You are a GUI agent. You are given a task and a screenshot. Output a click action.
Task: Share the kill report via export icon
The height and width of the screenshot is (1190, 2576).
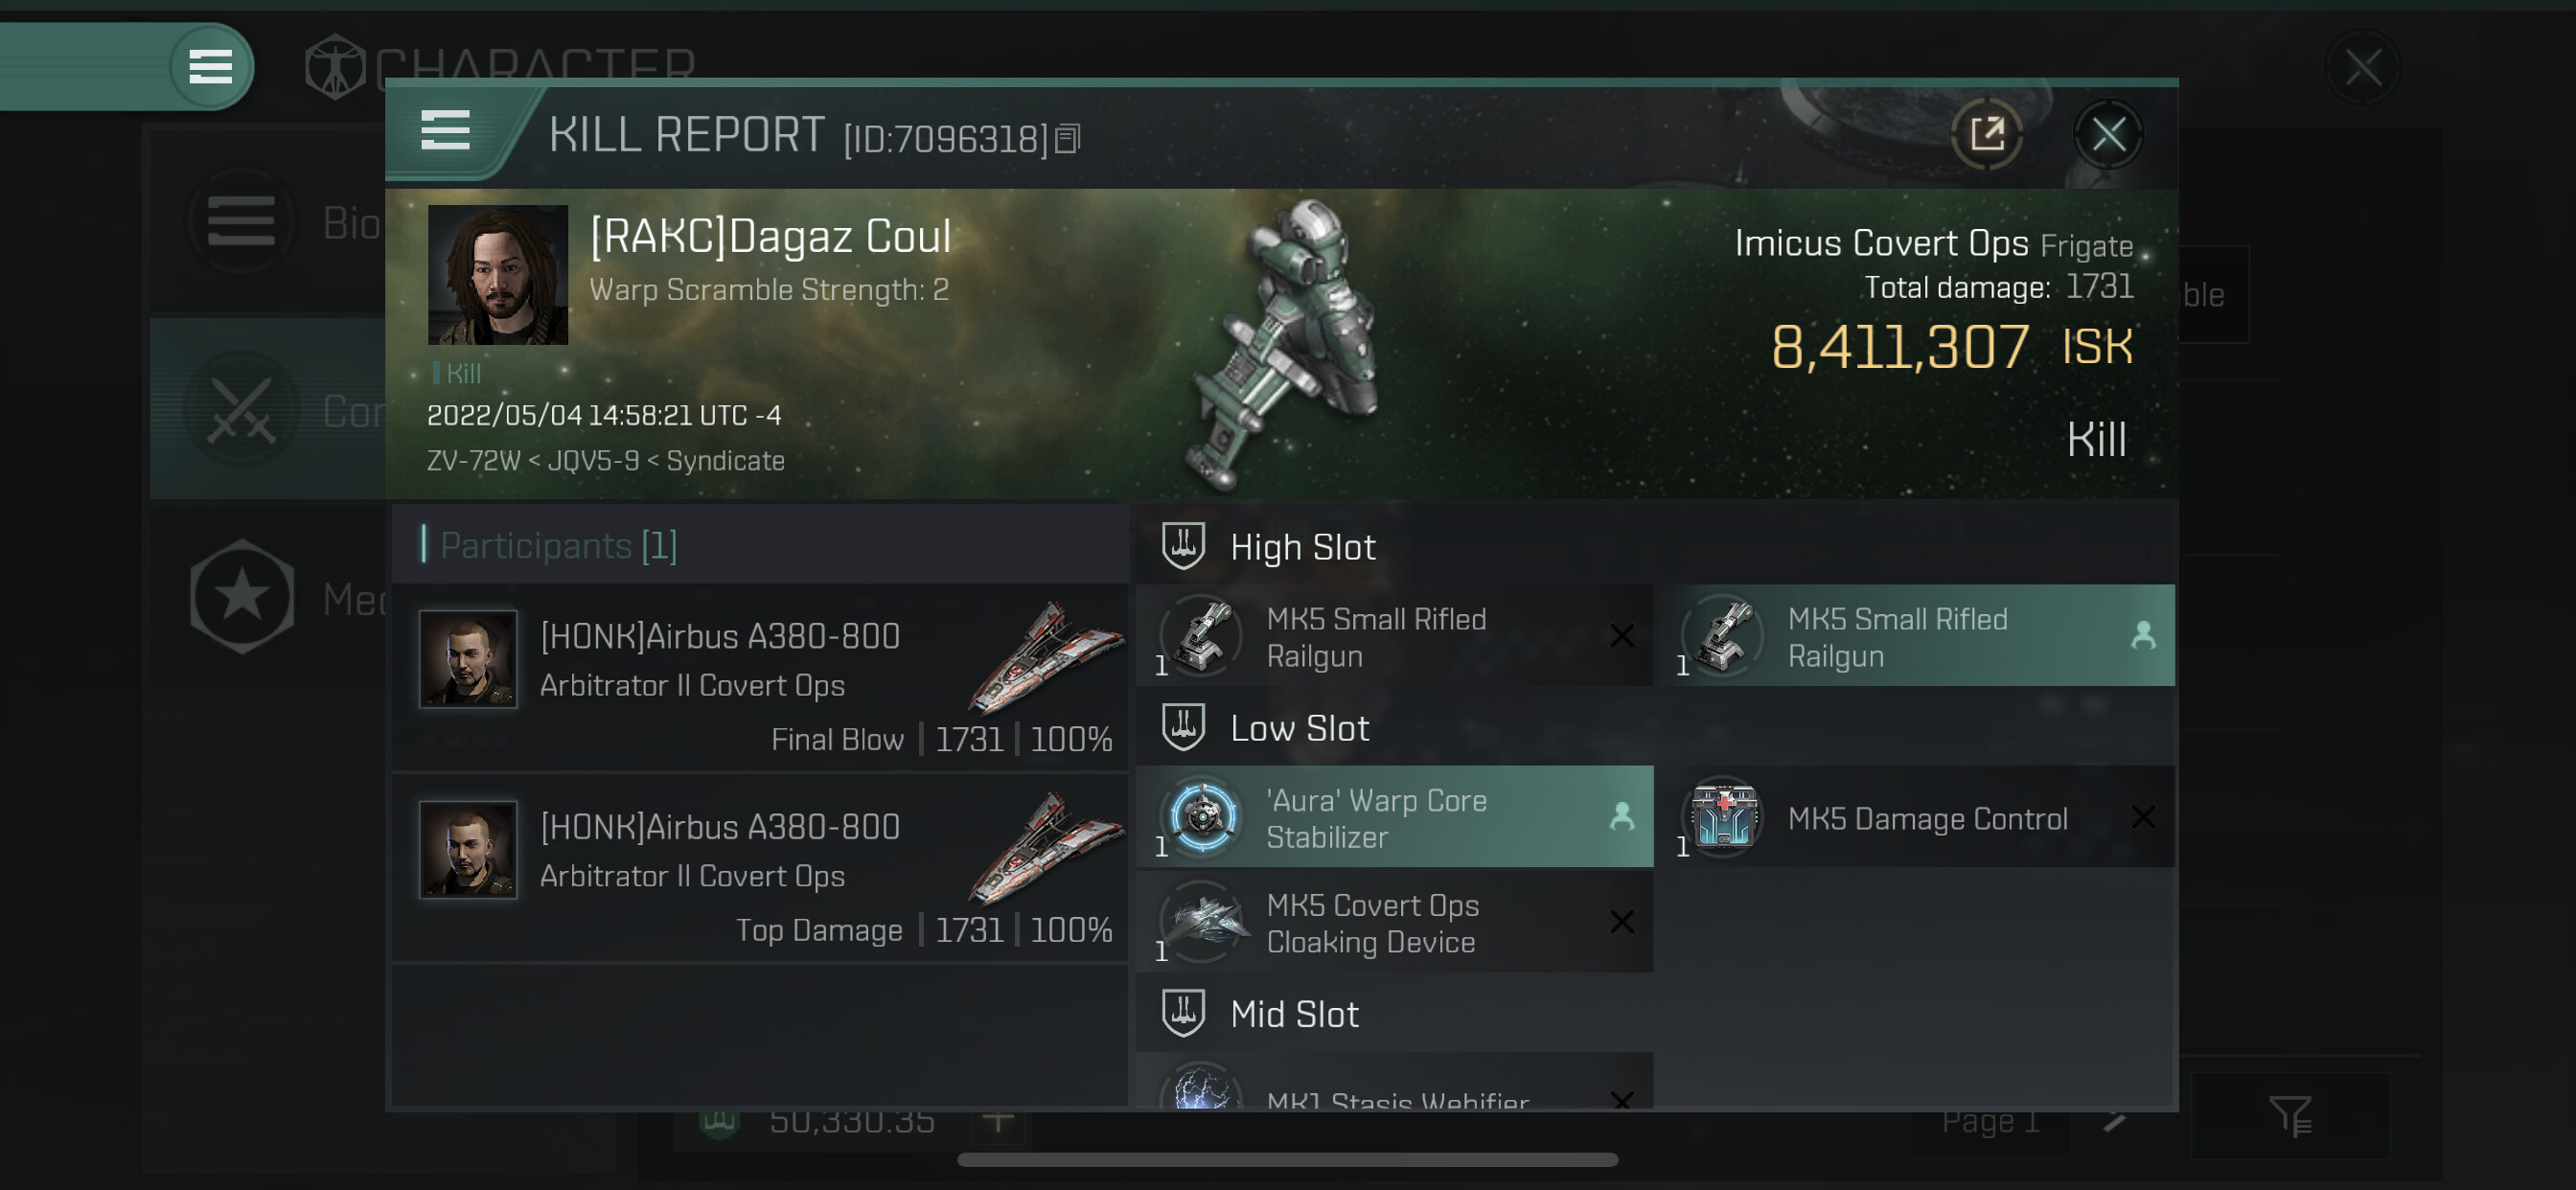[x=1987, y=134]
